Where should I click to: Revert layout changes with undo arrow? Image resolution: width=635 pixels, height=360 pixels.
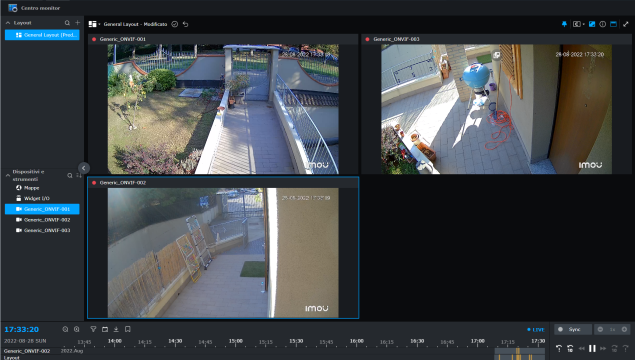(185, 24)
